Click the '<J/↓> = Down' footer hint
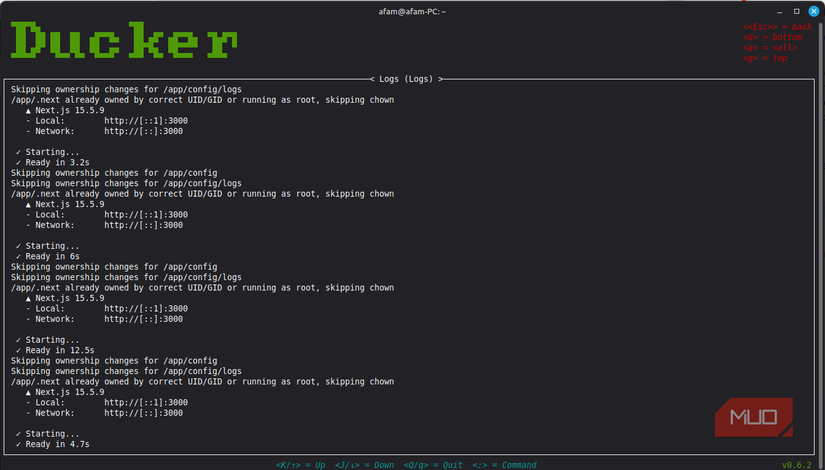 tap(364, 465)
